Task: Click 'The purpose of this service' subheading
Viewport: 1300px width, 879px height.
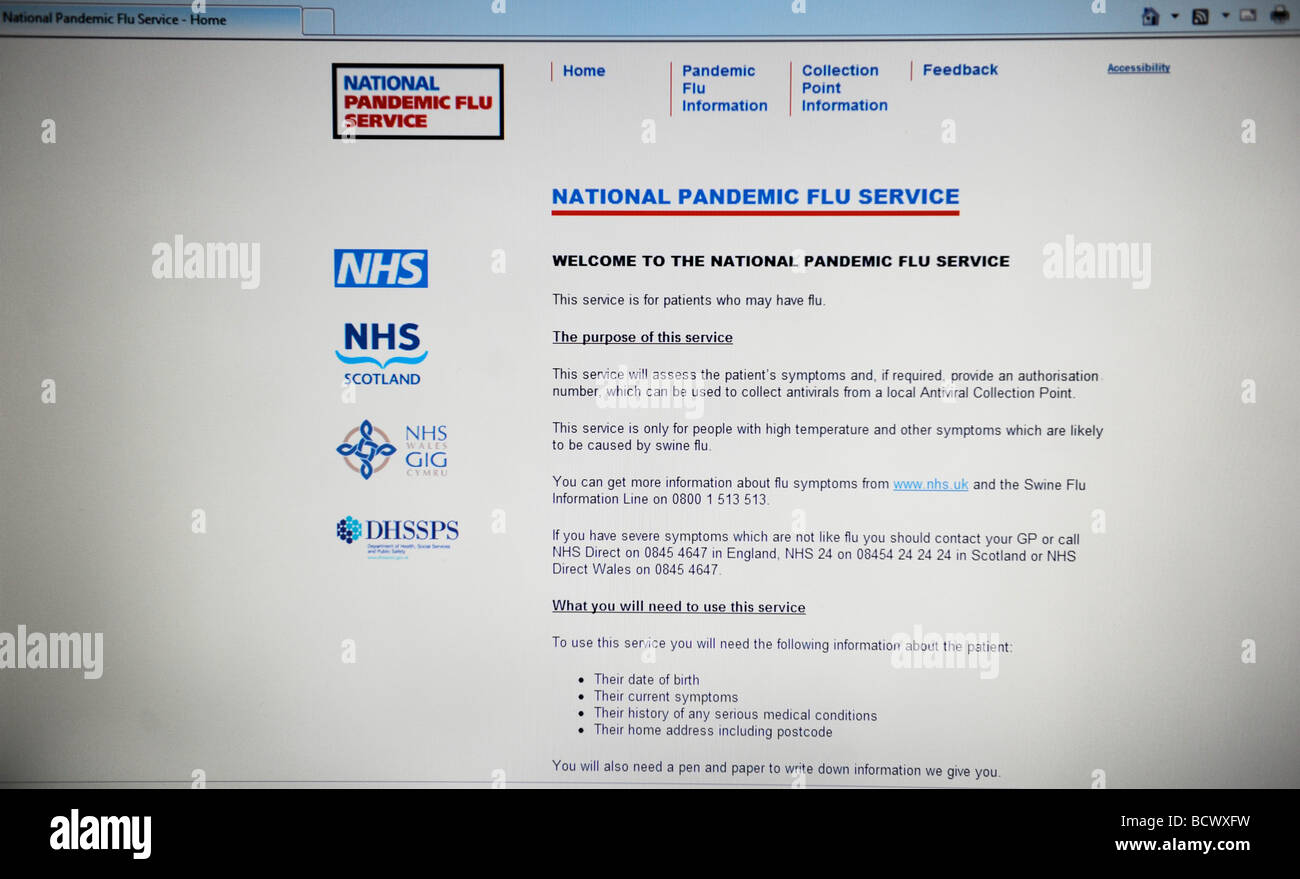Action: tap(642, 338)
